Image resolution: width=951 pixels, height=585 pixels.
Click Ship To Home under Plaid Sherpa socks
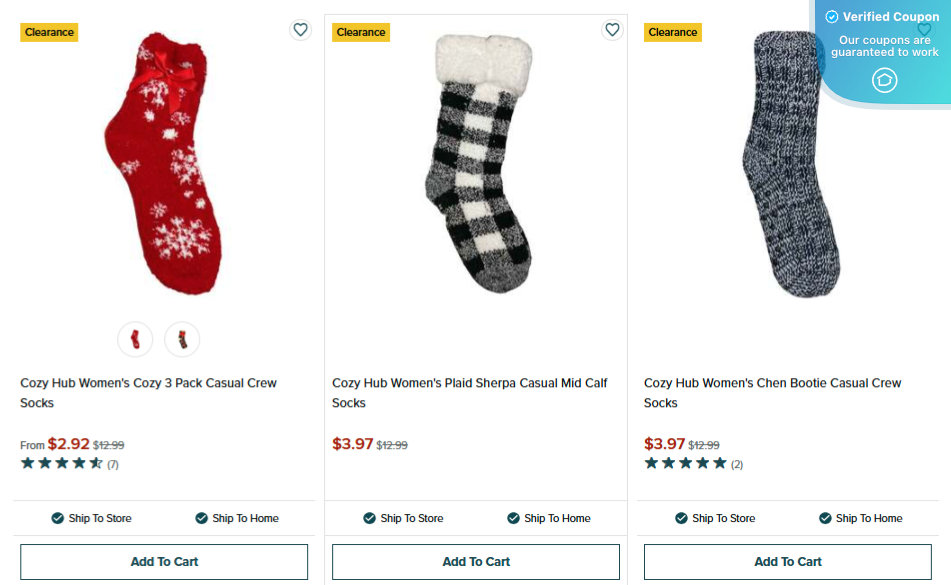point(548,518)
